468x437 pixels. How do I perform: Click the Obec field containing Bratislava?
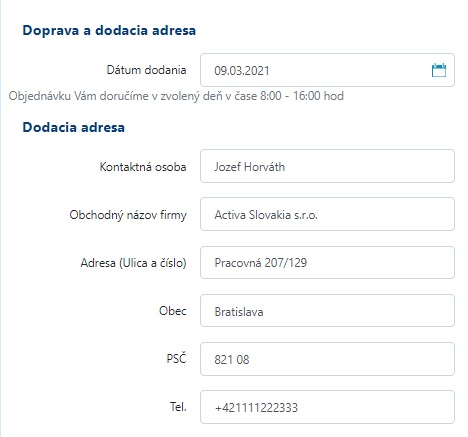click(327, 311)
